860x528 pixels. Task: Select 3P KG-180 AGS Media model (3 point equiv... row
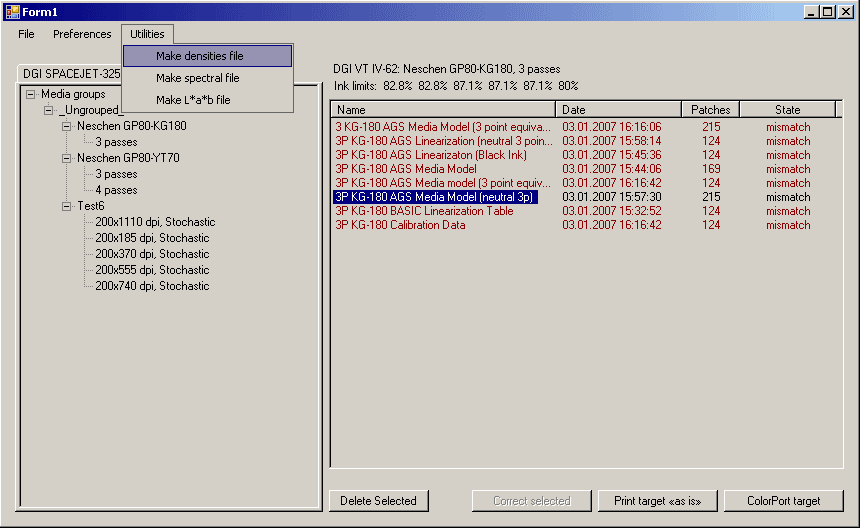(586, 183)
